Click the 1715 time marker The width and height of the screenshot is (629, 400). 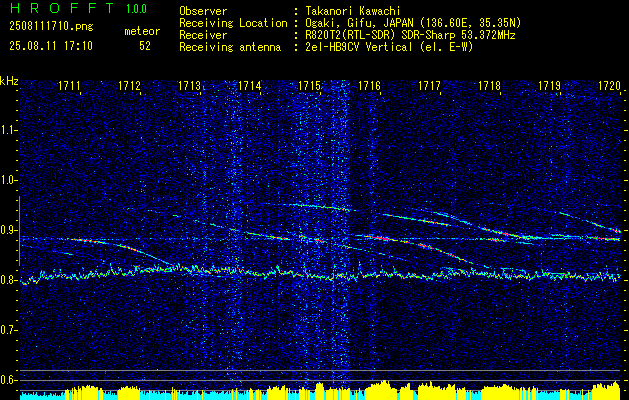click(x=310, y=86)
